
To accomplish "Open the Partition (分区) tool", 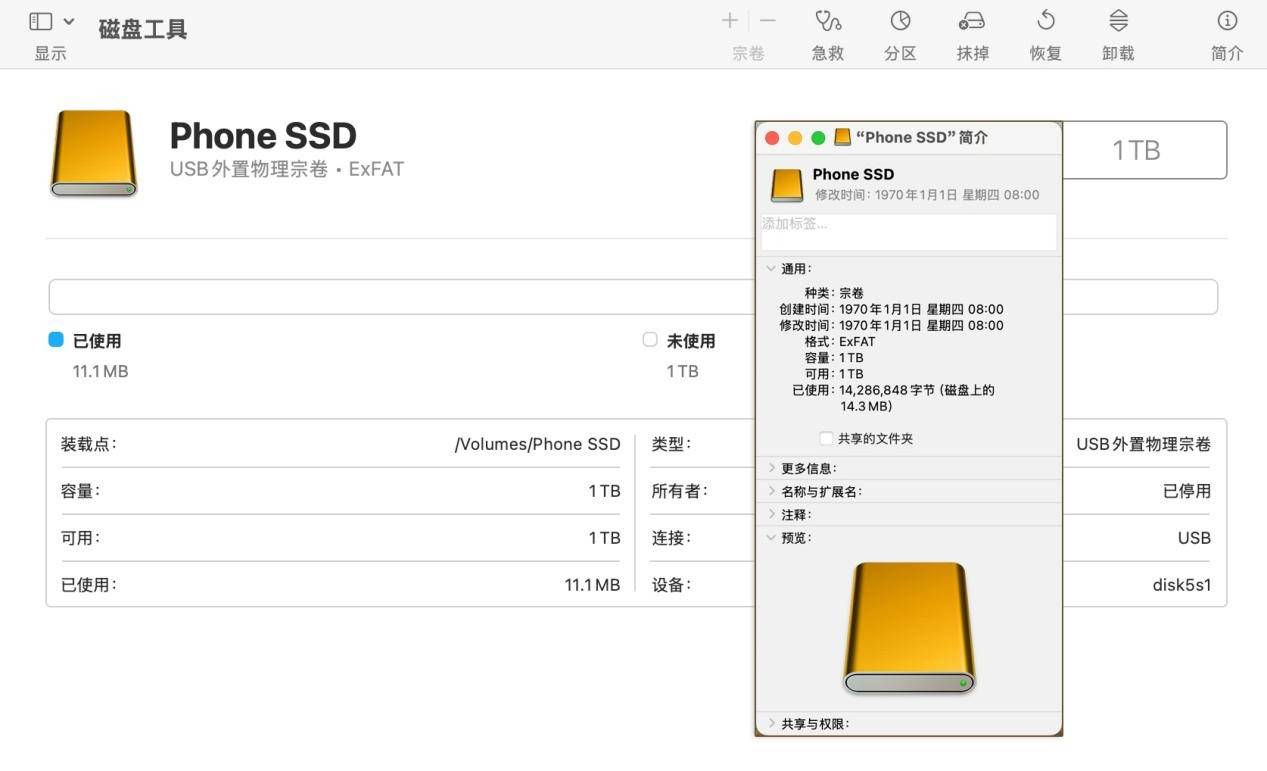I will 900,21.
